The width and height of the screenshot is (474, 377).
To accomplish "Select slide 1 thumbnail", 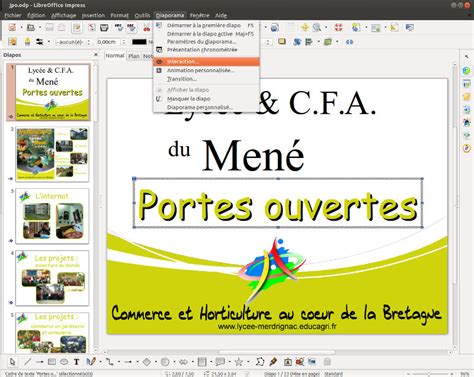I will click(x=53, y=92).
